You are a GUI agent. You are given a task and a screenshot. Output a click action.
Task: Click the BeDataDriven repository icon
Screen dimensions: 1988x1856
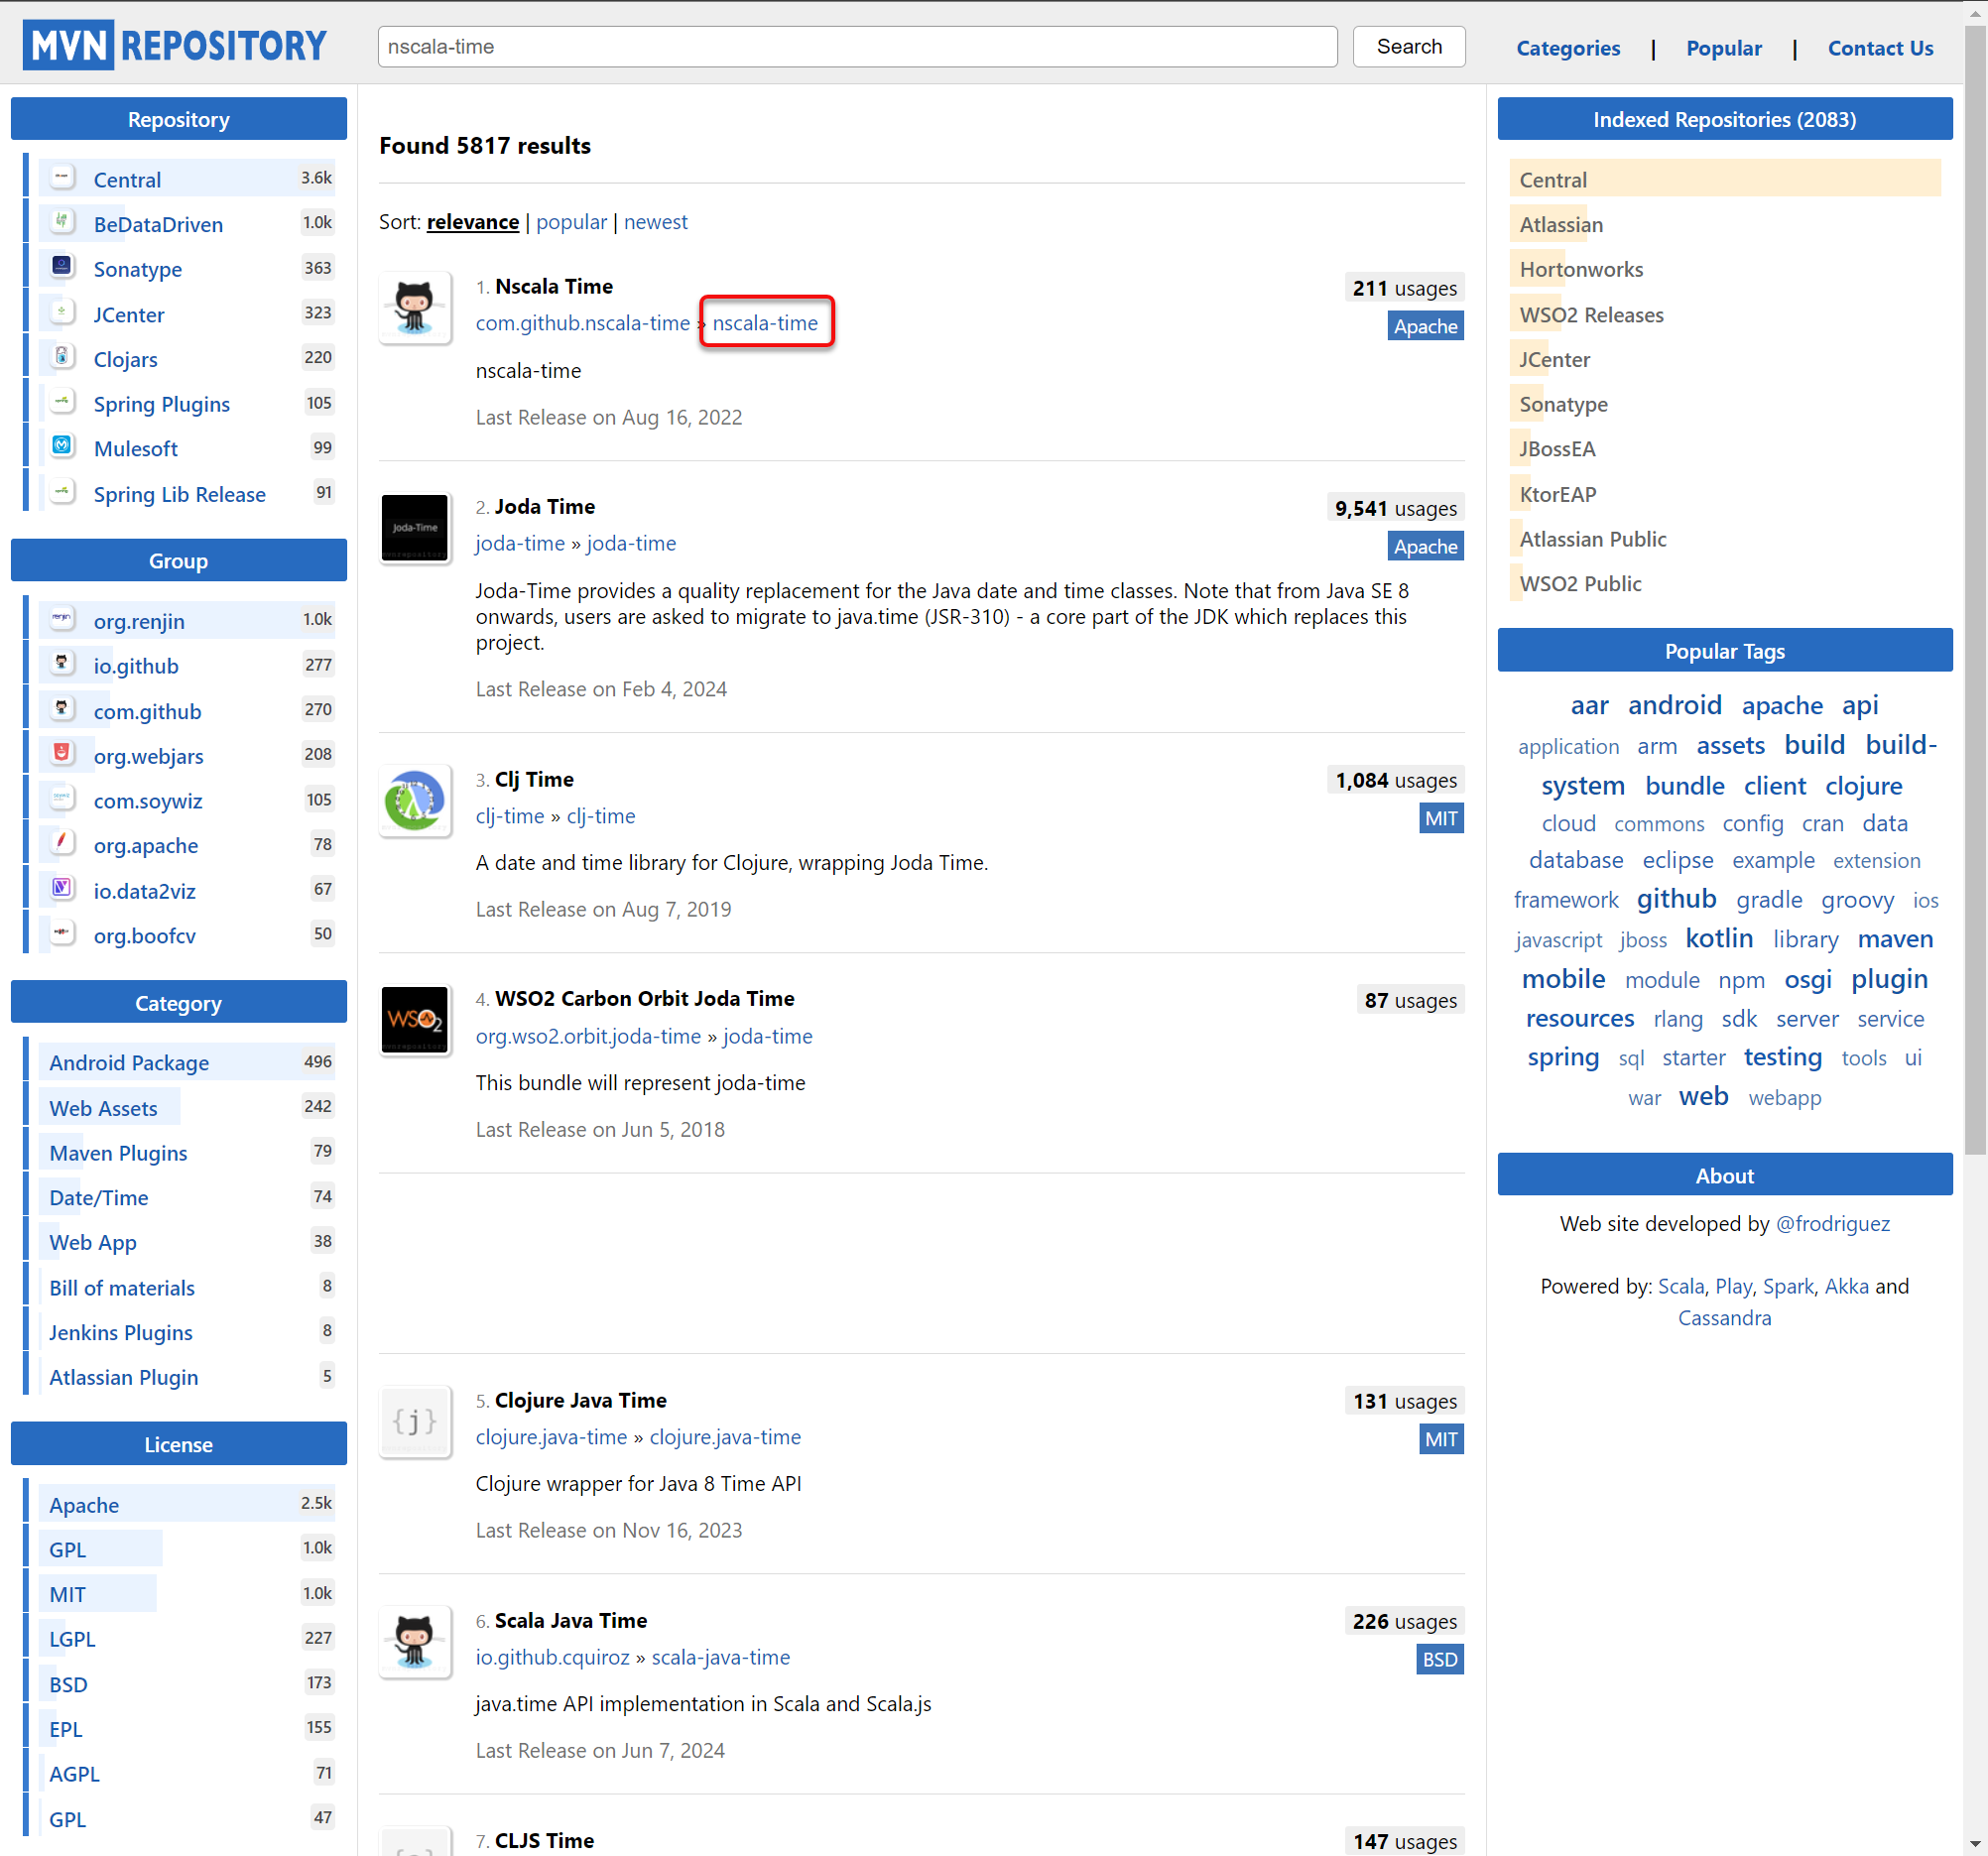pos(62,222)
